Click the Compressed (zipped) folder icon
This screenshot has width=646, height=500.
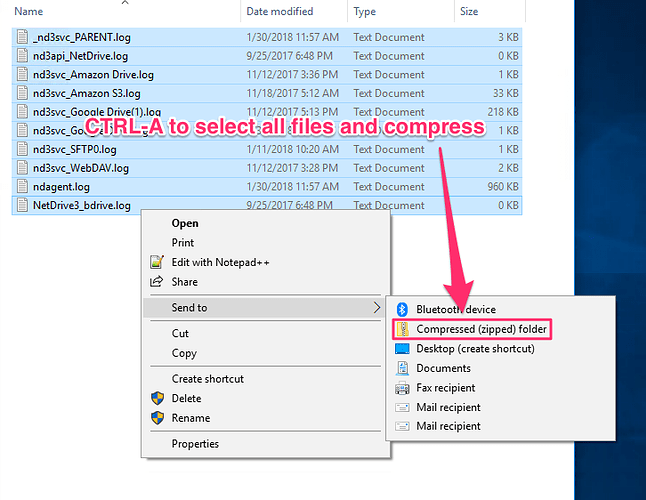point(402,329)
